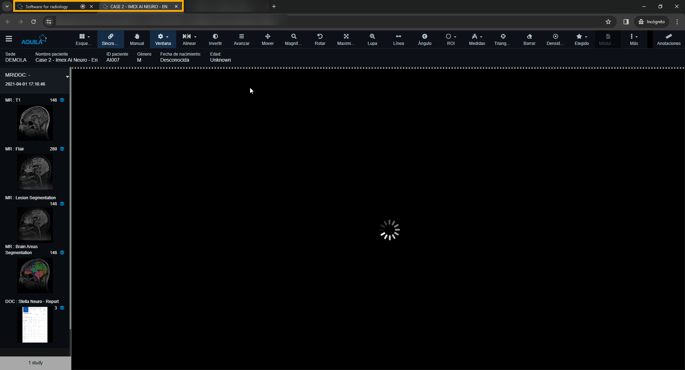Toggle the Manual hand mode

pyautogui.click(x=137, y=39)
